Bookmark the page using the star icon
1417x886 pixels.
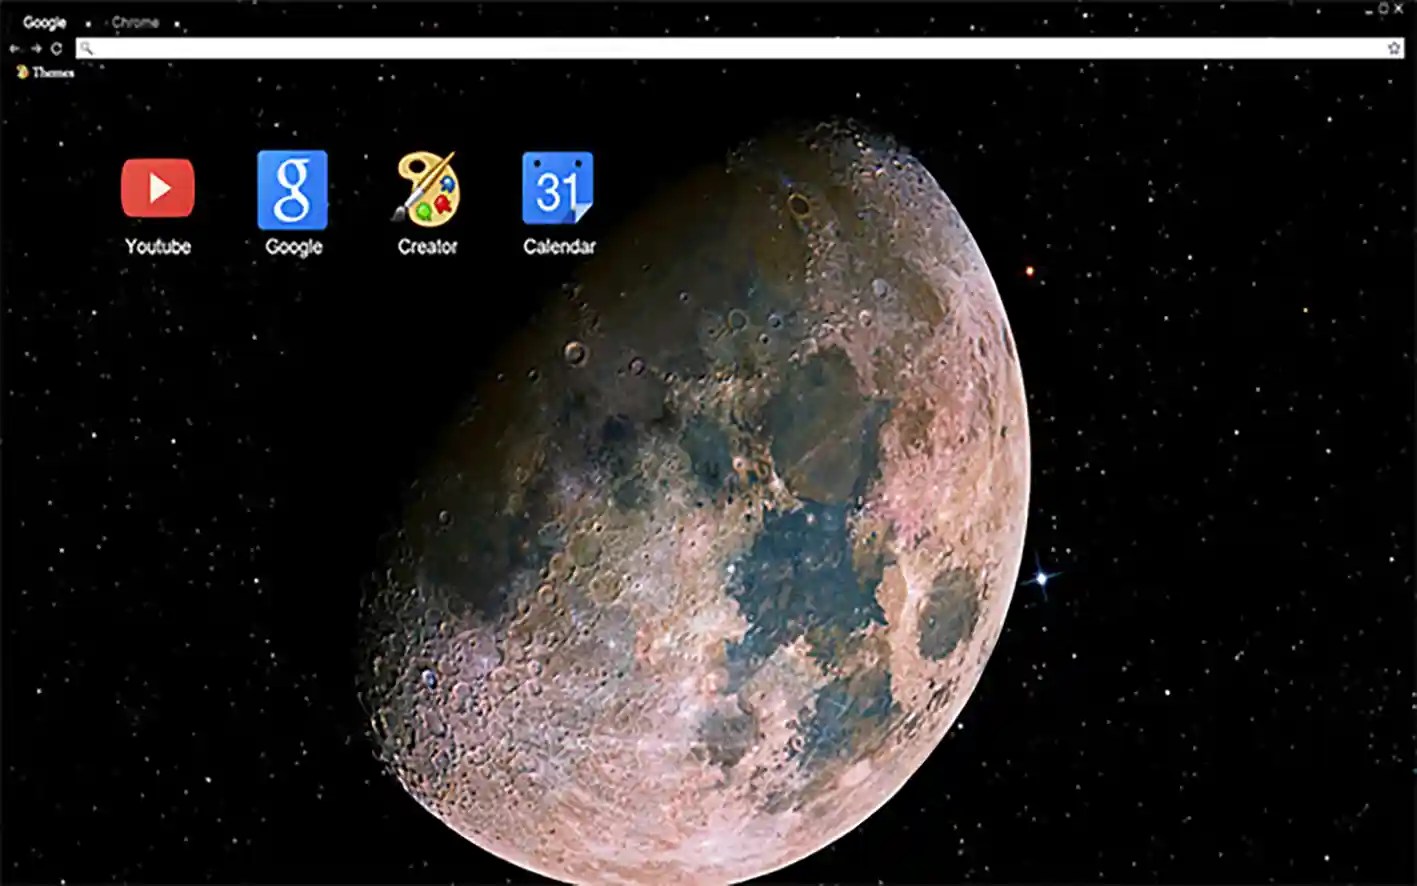pyautogui.click(x=1393, y=47)
